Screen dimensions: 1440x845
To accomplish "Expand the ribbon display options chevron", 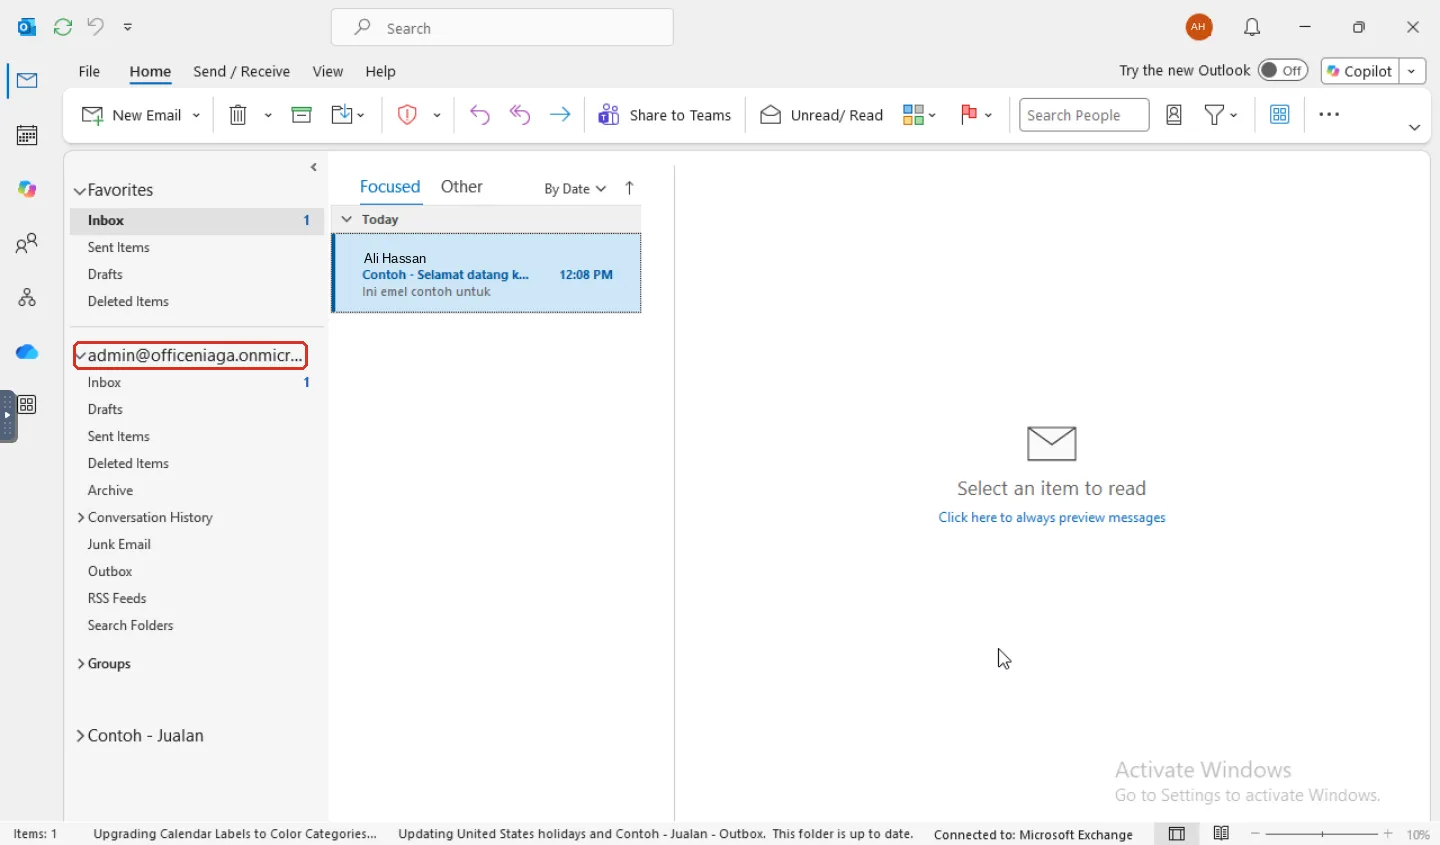I will tap(1415, 128).
